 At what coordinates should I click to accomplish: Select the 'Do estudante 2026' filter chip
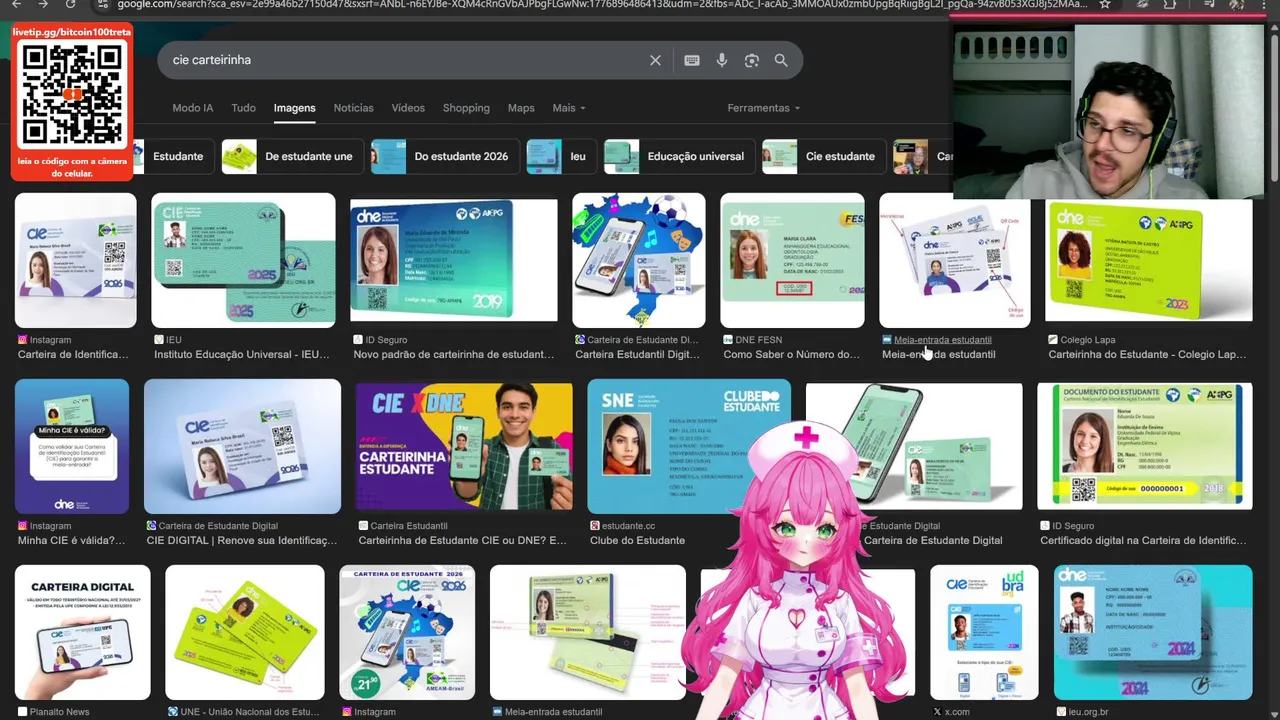pyautogui.click(x=444, y=156)
